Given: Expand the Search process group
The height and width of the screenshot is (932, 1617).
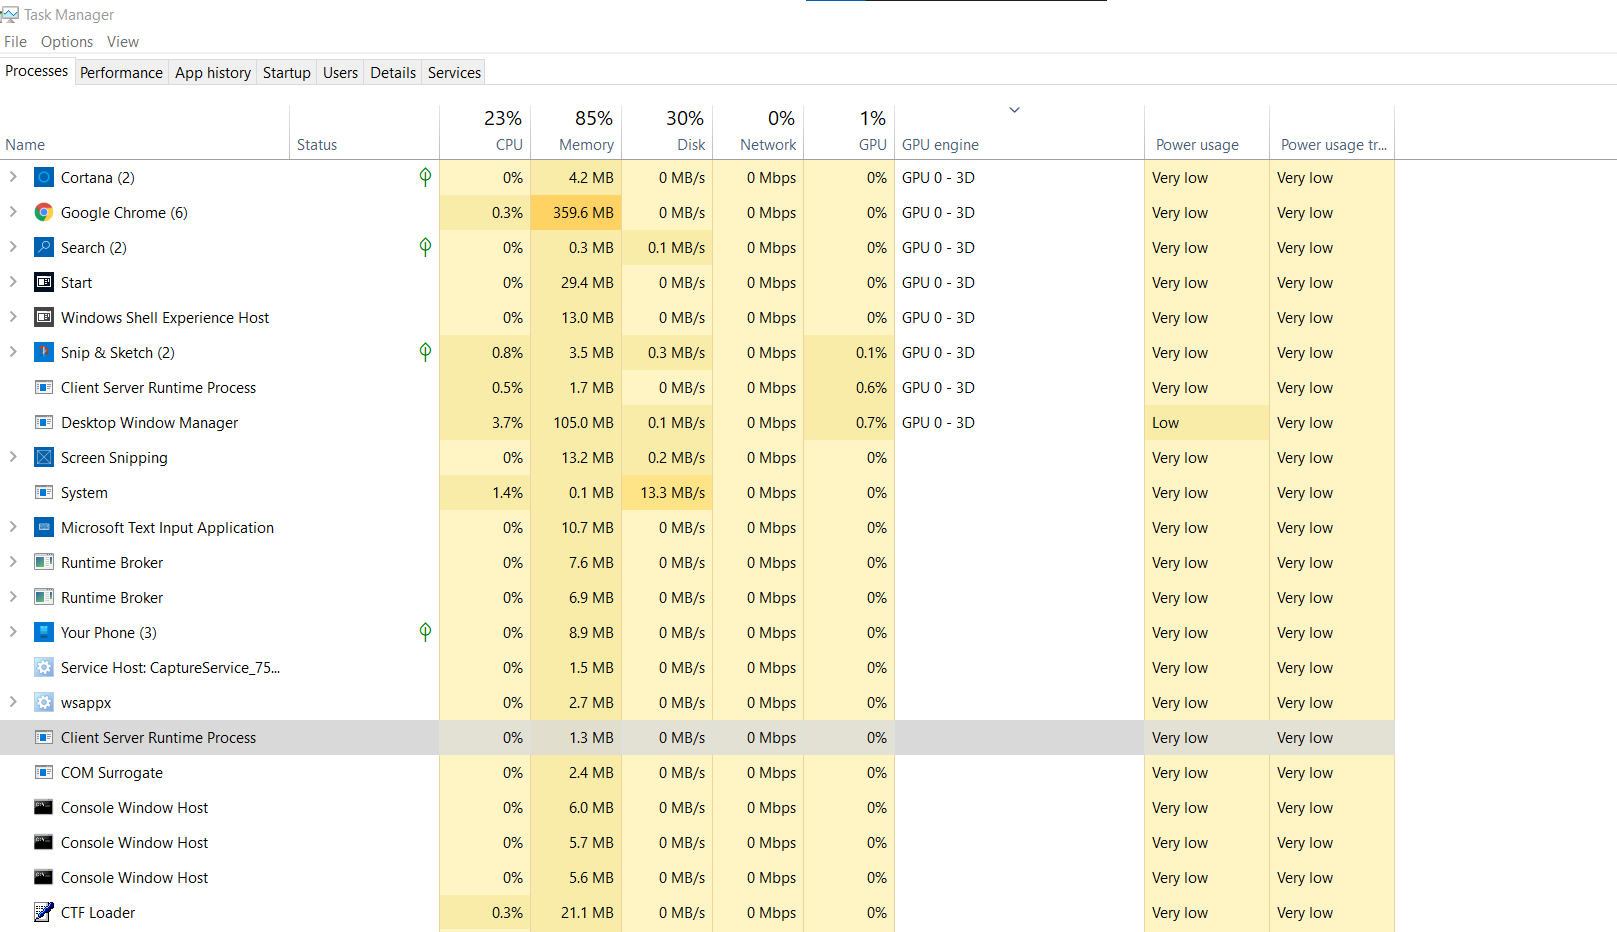Looking at the screenshot, I should [x=13, y=247].
